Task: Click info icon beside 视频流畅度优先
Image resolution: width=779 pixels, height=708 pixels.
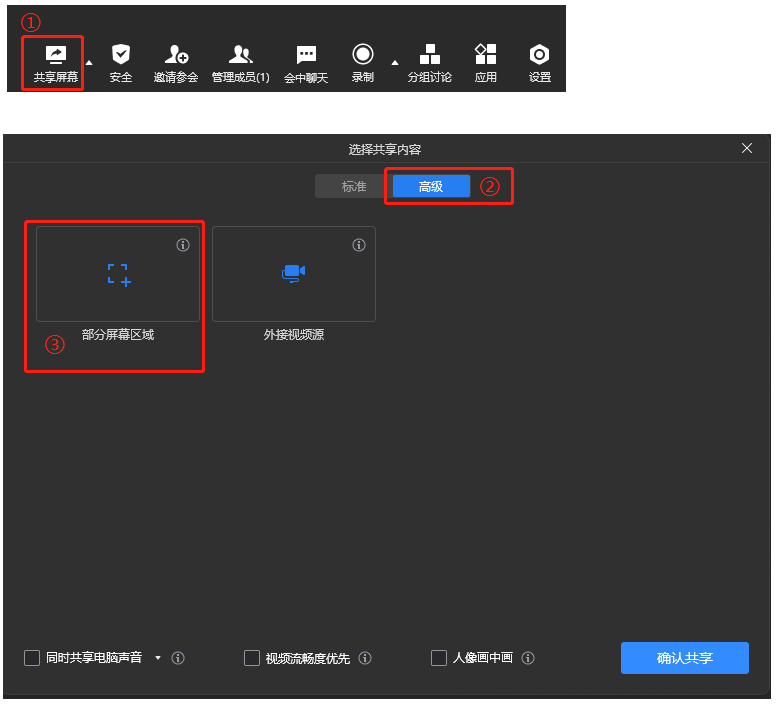Action: (x=365, y=658)
